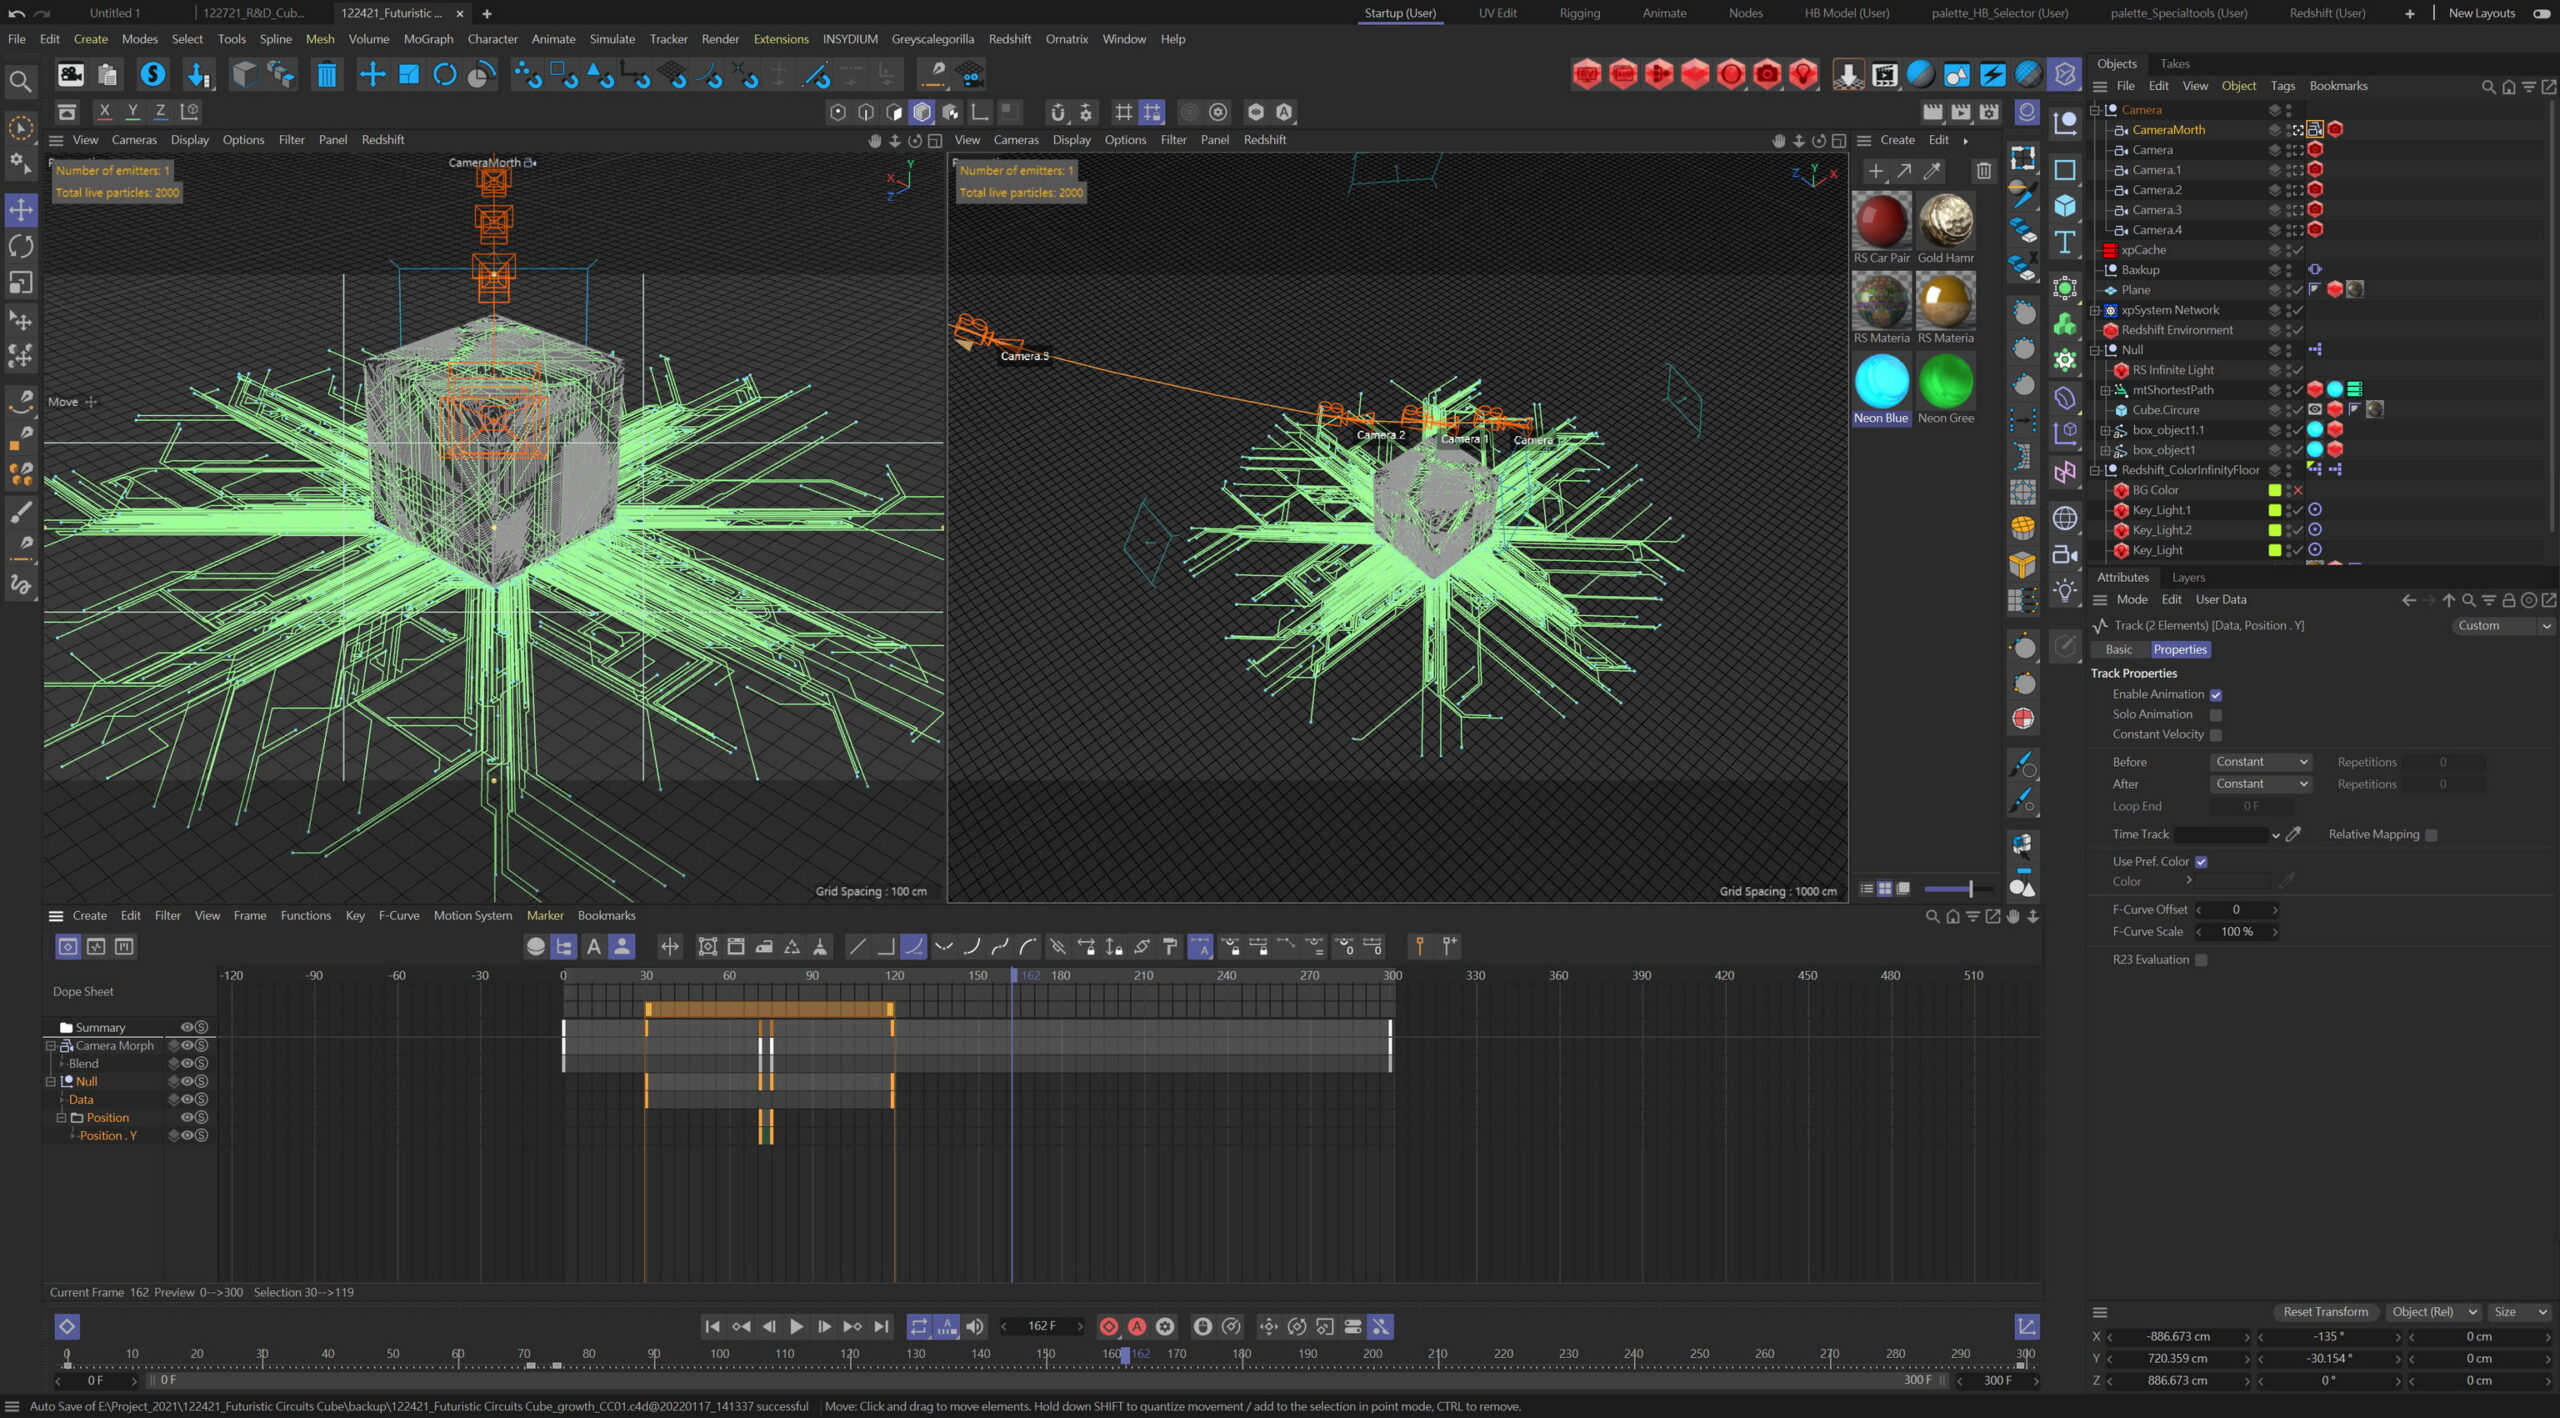Enable Autokeying button in timeline
Image resolution: width=2560 pixels, height=1418 pixels.
1137,1326
